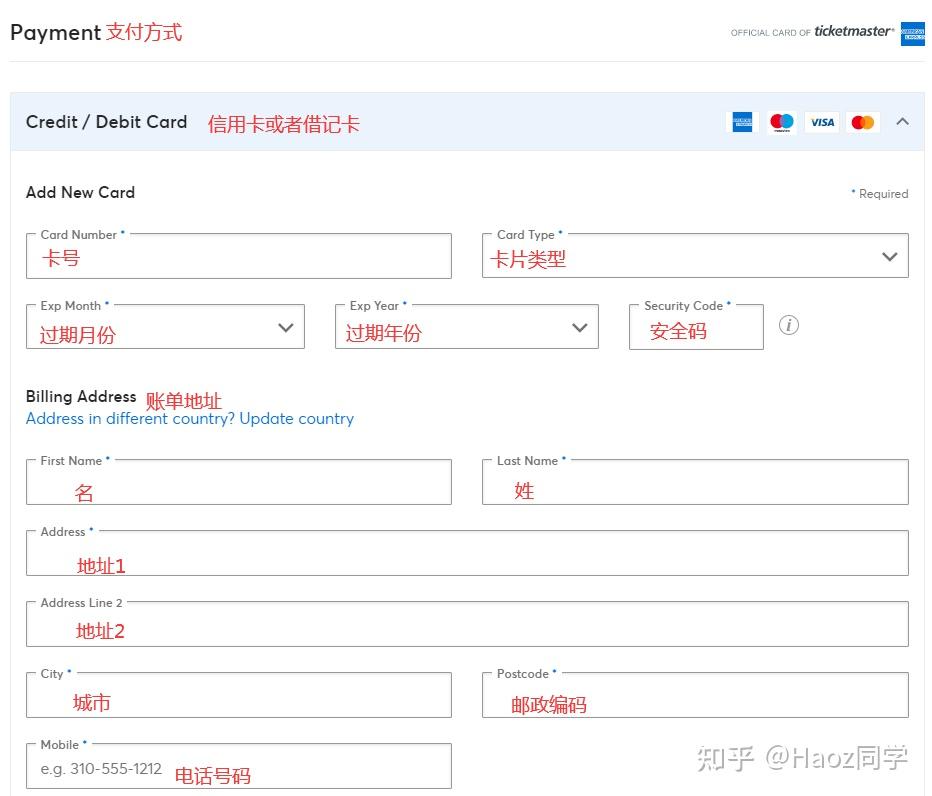This screenshot has width=932, height=796.
Task: Click the American Express icon in card header
Action: (742, 121)
